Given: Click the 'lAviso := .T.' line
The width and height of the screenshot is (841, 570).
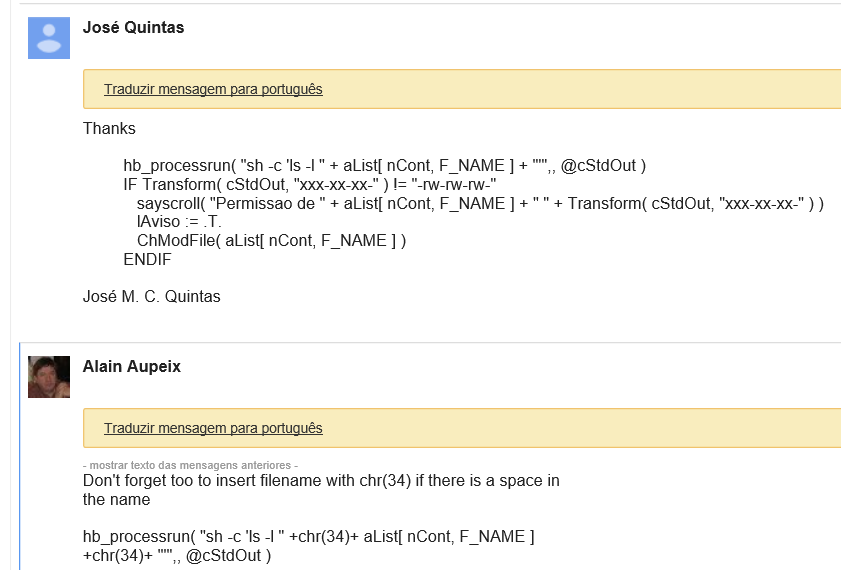Looking at the screenshot, I should pyautogui.click(x=179, y=222).
